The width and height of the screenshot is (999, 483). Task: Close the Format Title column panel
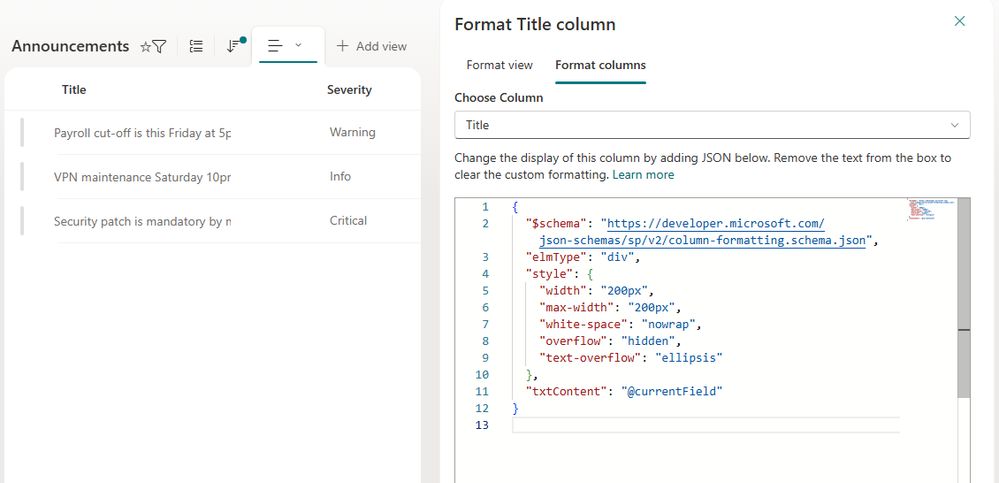click(959, 21)
